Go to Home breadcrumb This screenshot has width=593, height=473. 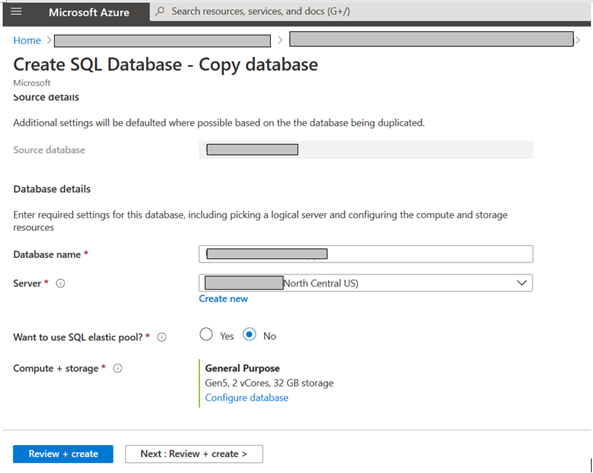tap(27, 40)
